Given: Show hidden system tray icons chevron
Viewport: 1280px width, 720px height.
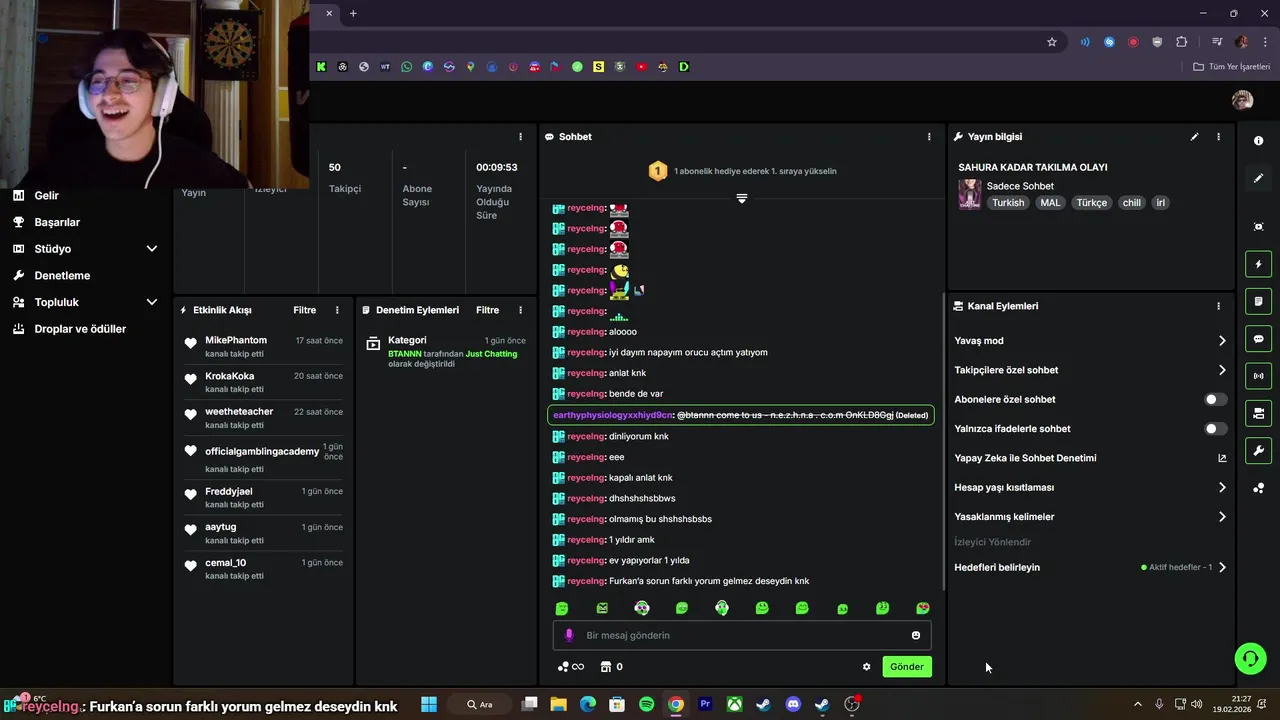Looking at the screenshot, I should (x=1137, y=704).
